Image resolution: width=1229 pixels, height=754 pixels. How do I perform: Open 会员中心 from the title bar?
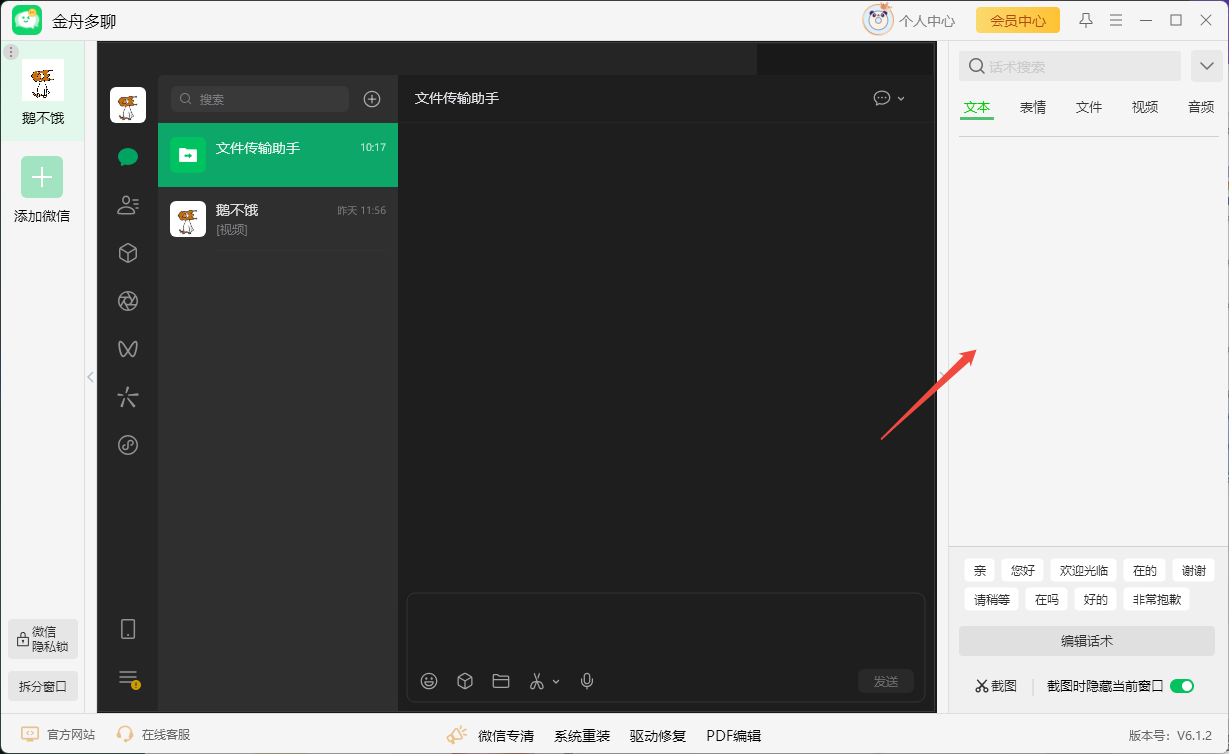coord(1017,19)
